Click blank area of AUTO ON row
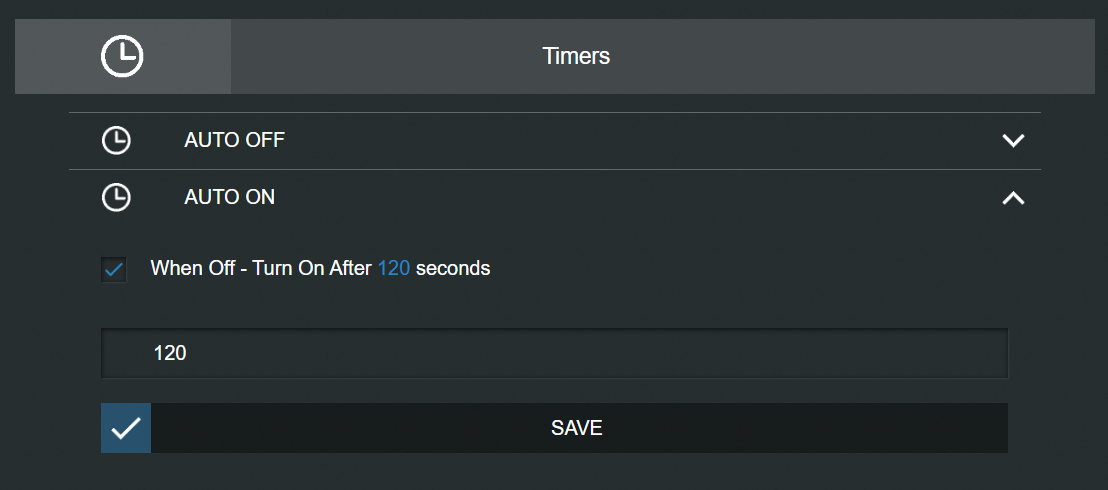The width and height of the screenshot is (1108, 490). [x=636, y=197]
